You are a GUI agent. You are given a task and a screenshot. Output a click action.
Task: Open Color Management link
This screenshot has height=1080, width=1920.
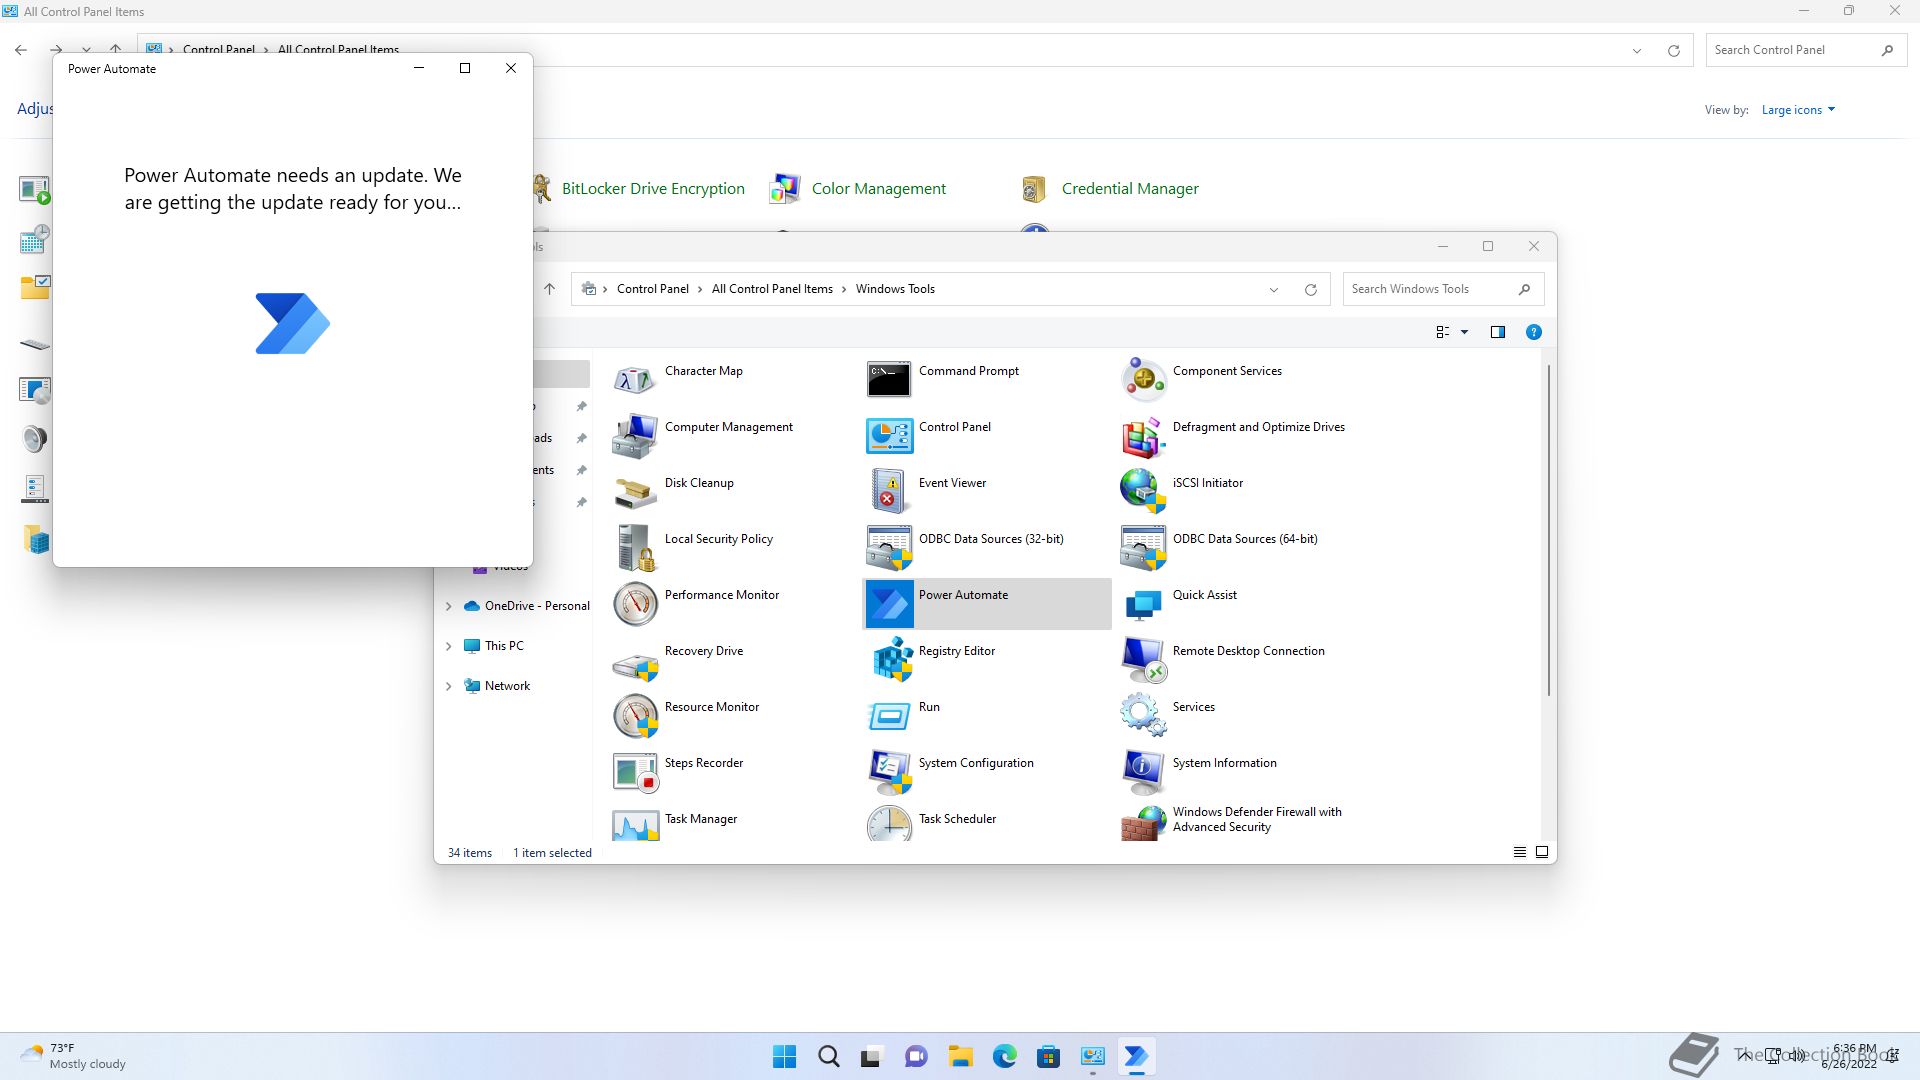click(878, 189)
